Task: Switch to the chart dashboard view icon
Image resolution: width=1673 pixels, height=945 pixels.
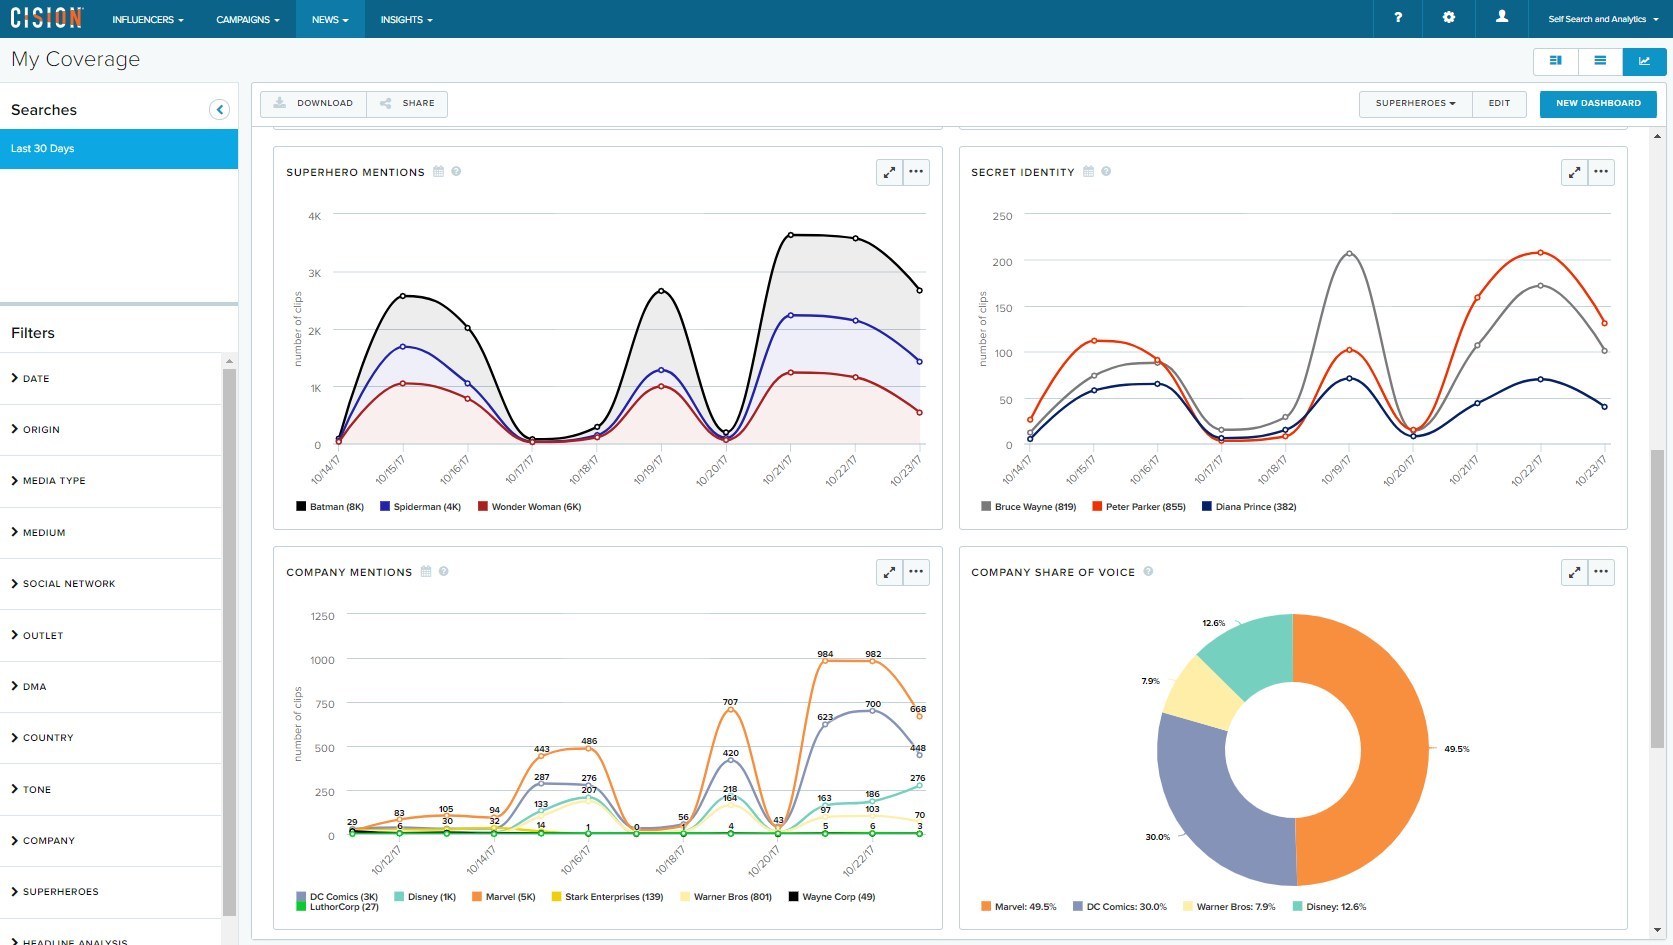Action: (1644, 61)
